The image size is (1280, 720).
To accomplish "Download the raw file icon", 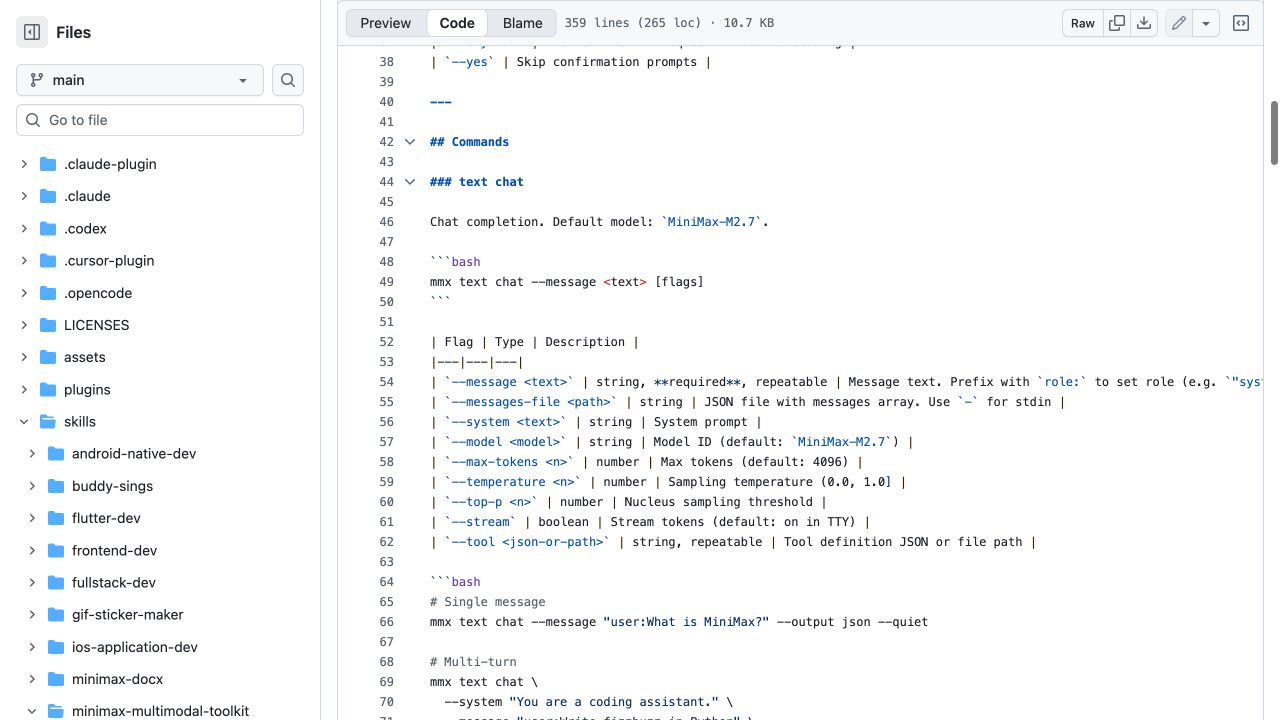I will click(x=1144, y=23).
